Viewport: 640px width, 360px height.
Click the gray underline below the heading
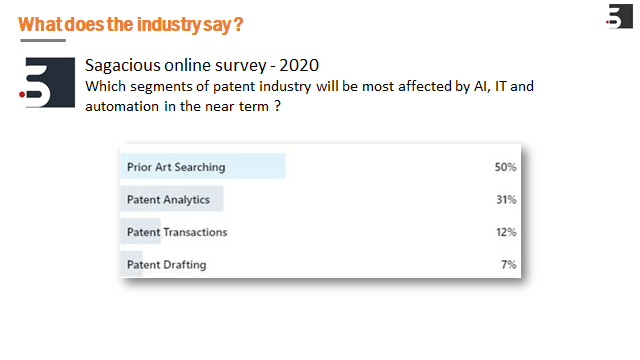point(43,40)
